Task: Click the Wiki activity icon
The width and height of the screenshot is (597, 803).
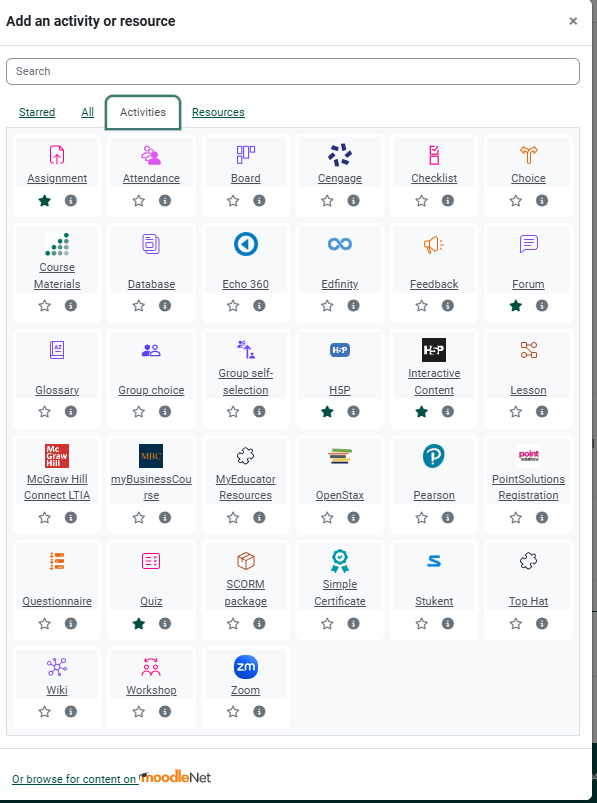Action: [x=57, y=667]
